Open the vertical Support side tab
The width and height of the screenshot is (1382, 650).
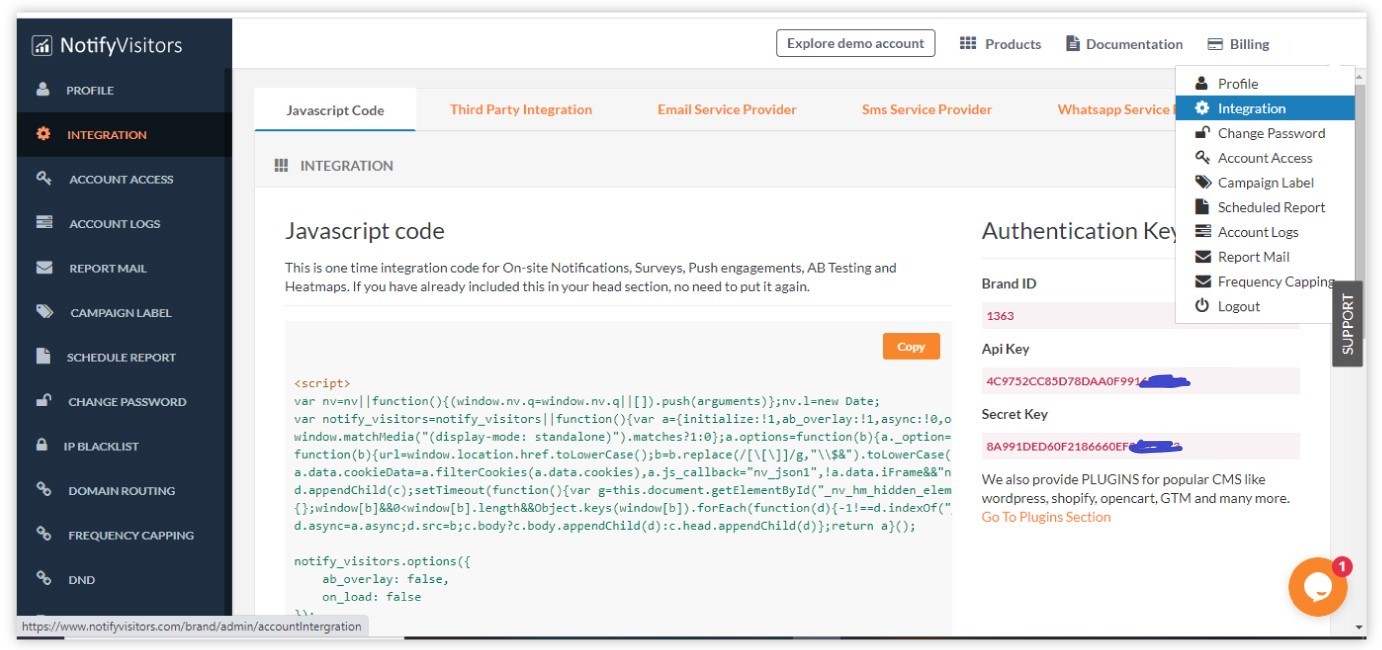click(x=1347, y=324)
